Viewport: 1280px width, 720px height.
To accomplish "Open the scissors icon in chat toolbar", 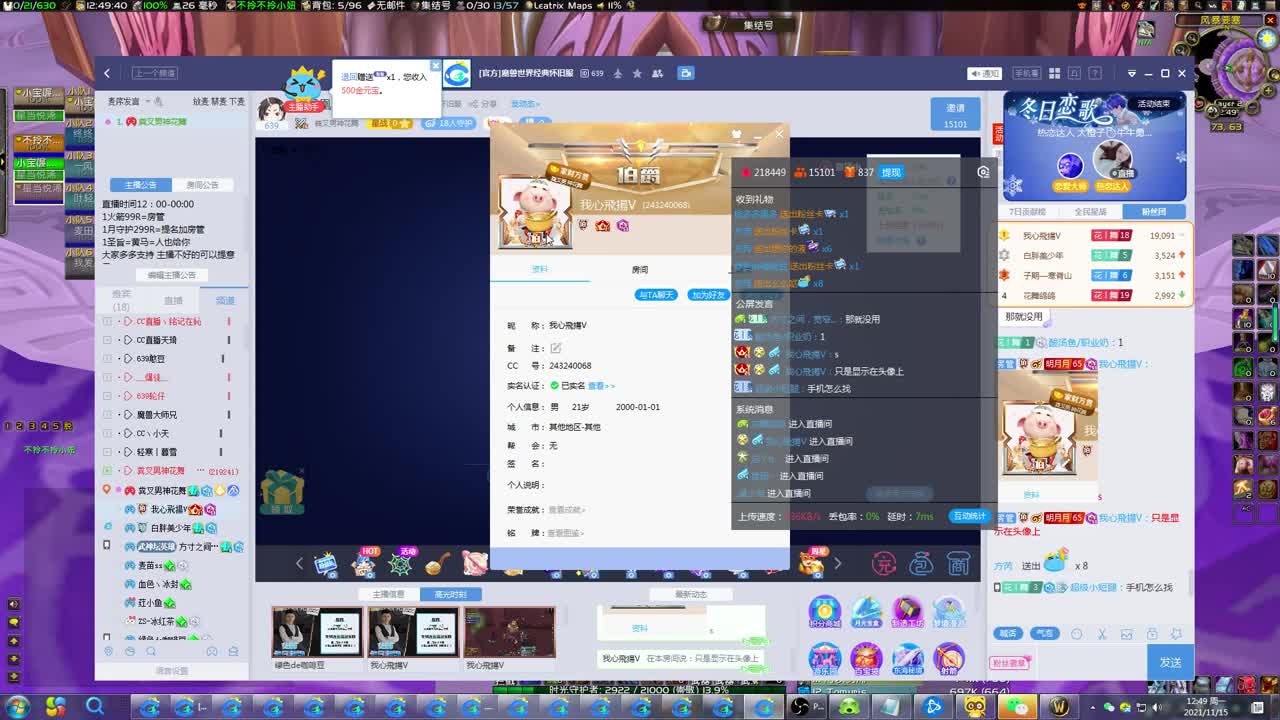I will [1102, 634].
